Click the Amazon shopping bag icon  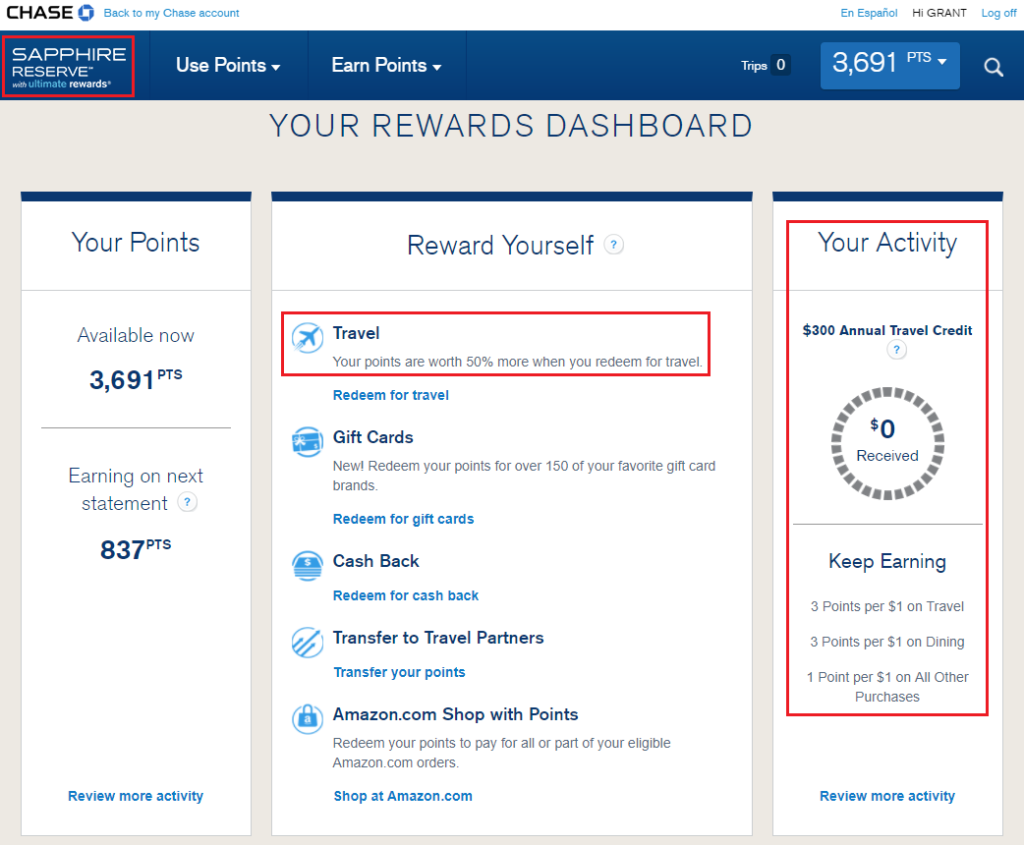click(x=307, y=718)
